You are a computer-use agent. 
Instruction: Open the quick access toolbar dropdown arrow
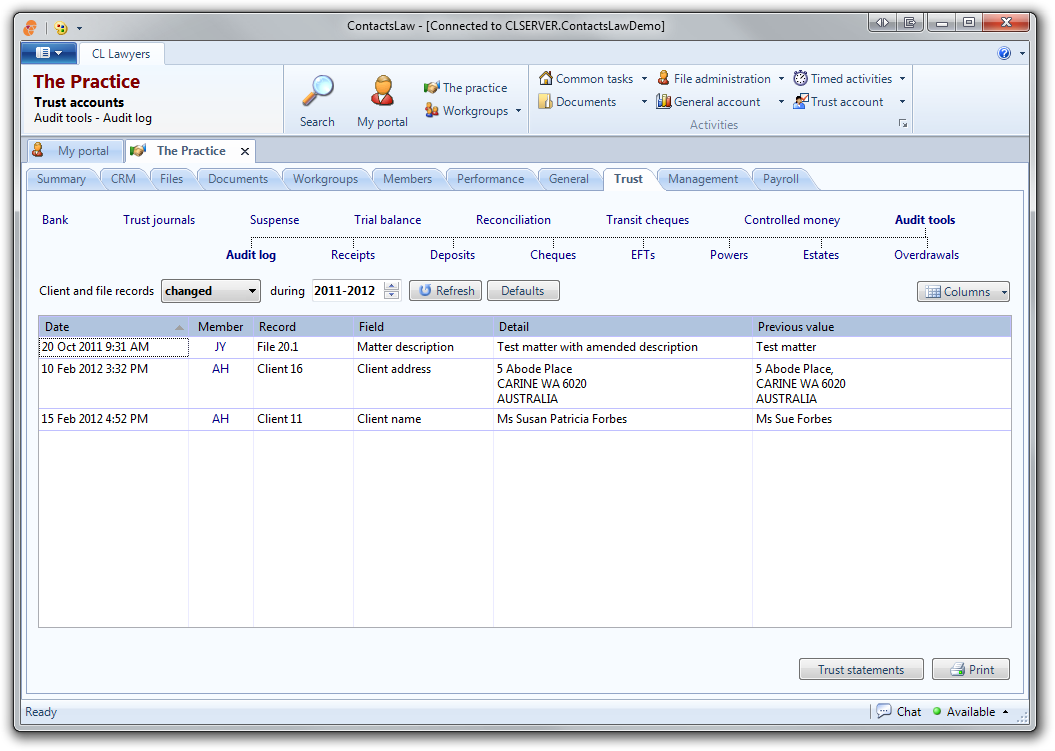pyautogui.click(x=79, y=28)
